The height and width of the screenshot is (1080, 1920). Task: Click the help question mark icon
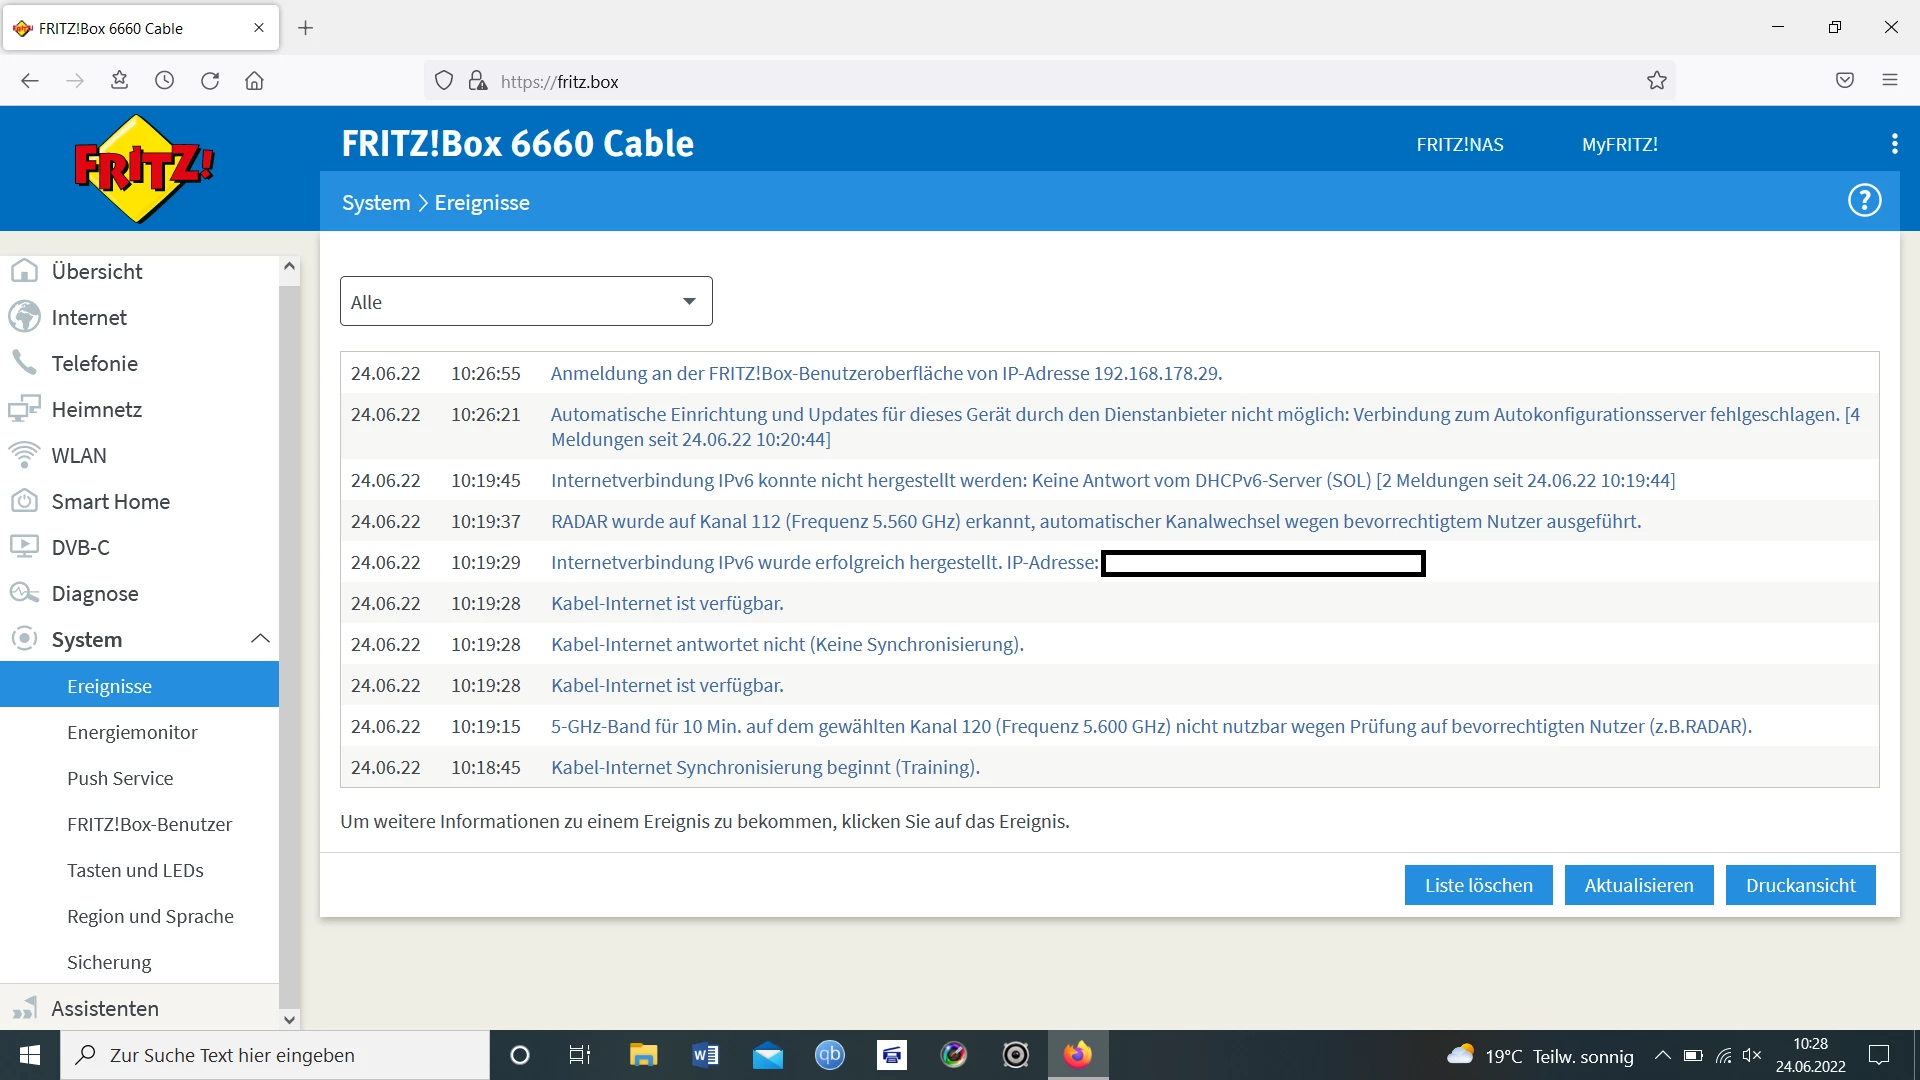pyautogui.click(x=1864, y=201)
